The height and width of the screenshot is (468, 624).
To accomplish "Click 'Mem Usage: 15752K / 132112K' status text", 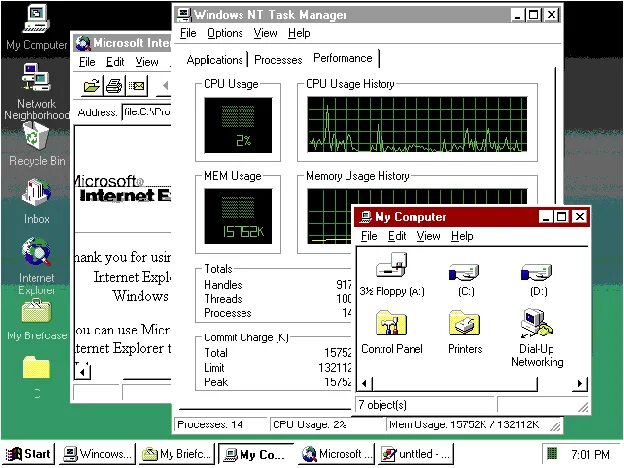I will point(464,424).
